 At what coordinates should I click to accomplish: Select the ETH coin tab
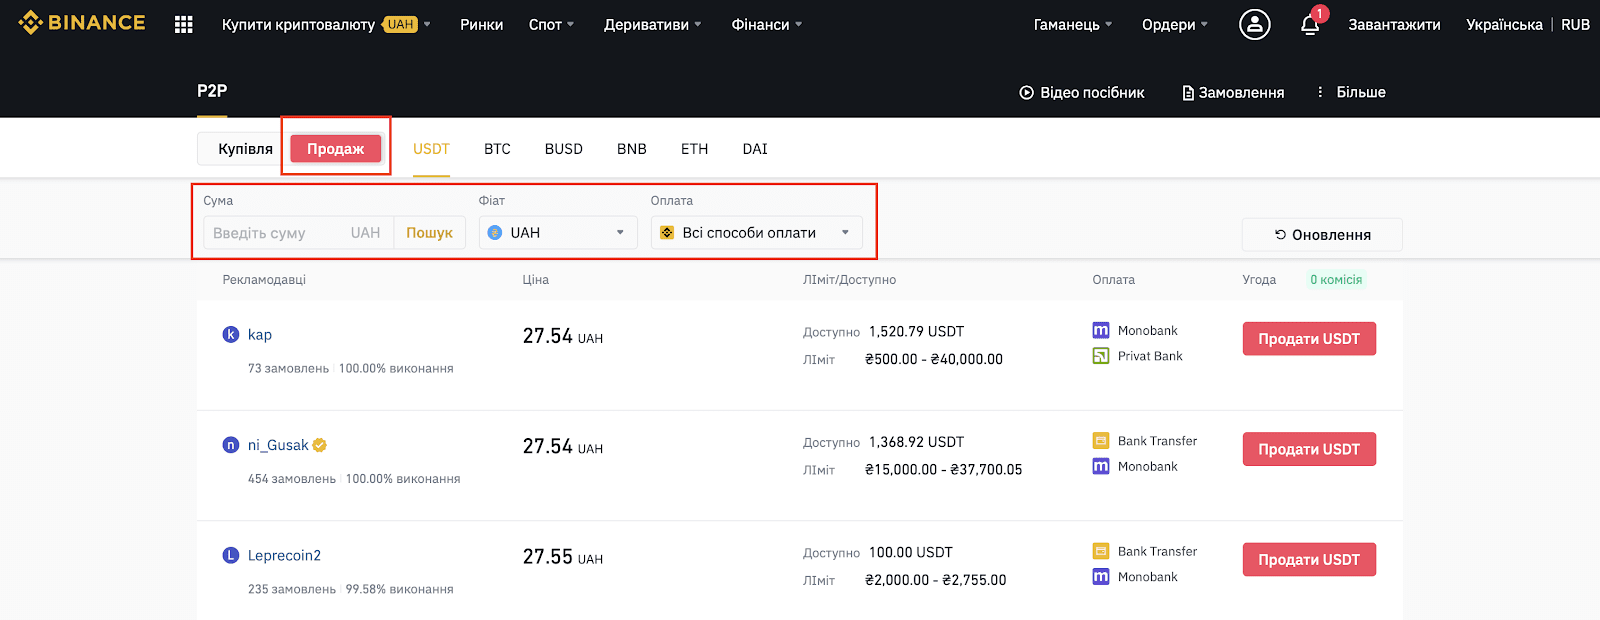[x=694, y=149]
